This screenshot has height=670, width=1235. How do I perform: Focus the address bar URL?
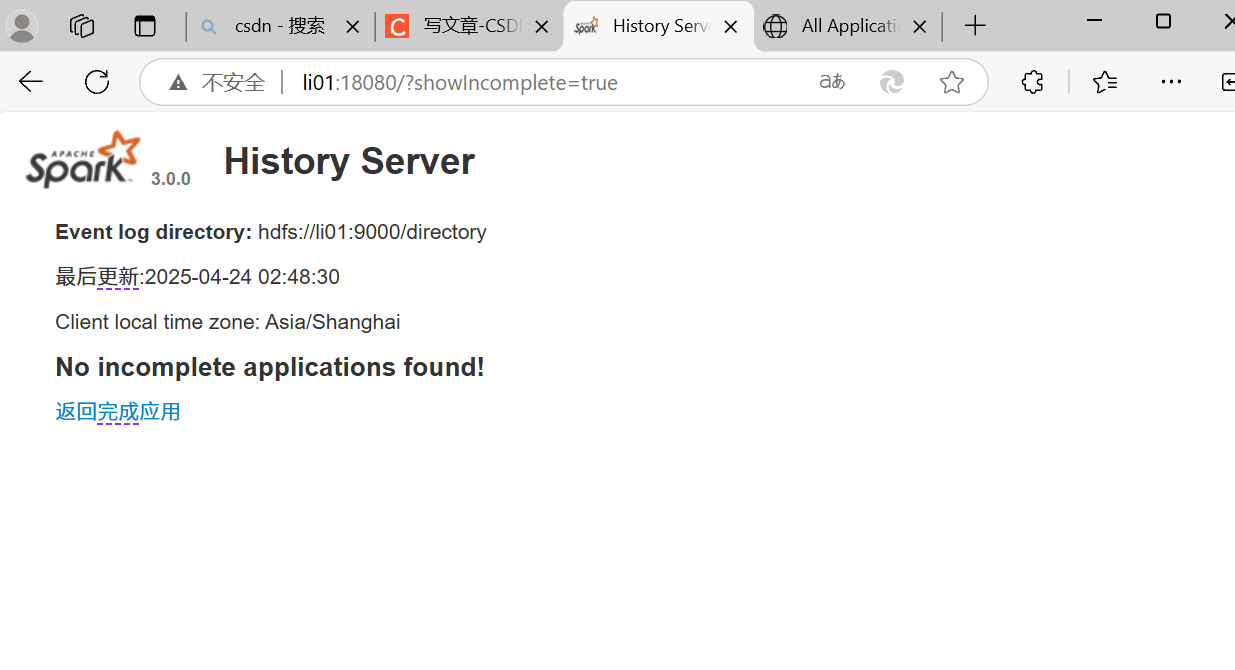point(460,83)
